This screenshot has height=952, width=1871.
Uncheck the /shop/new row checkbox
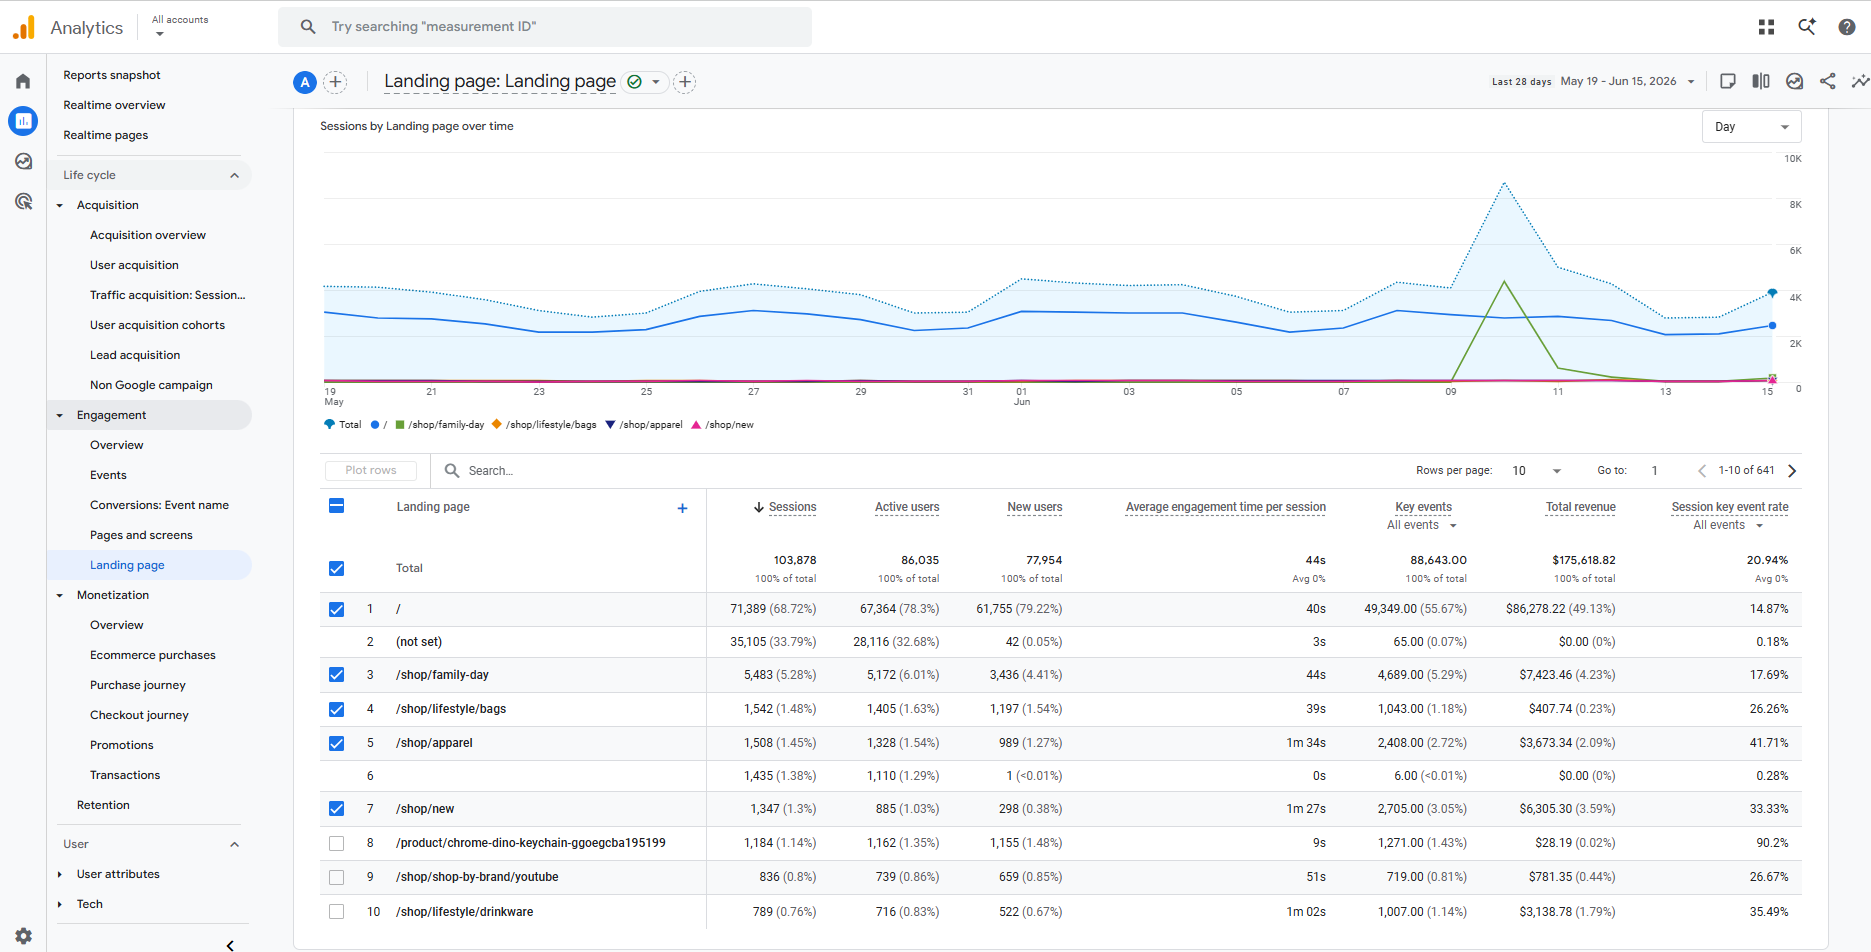point(337,809)
